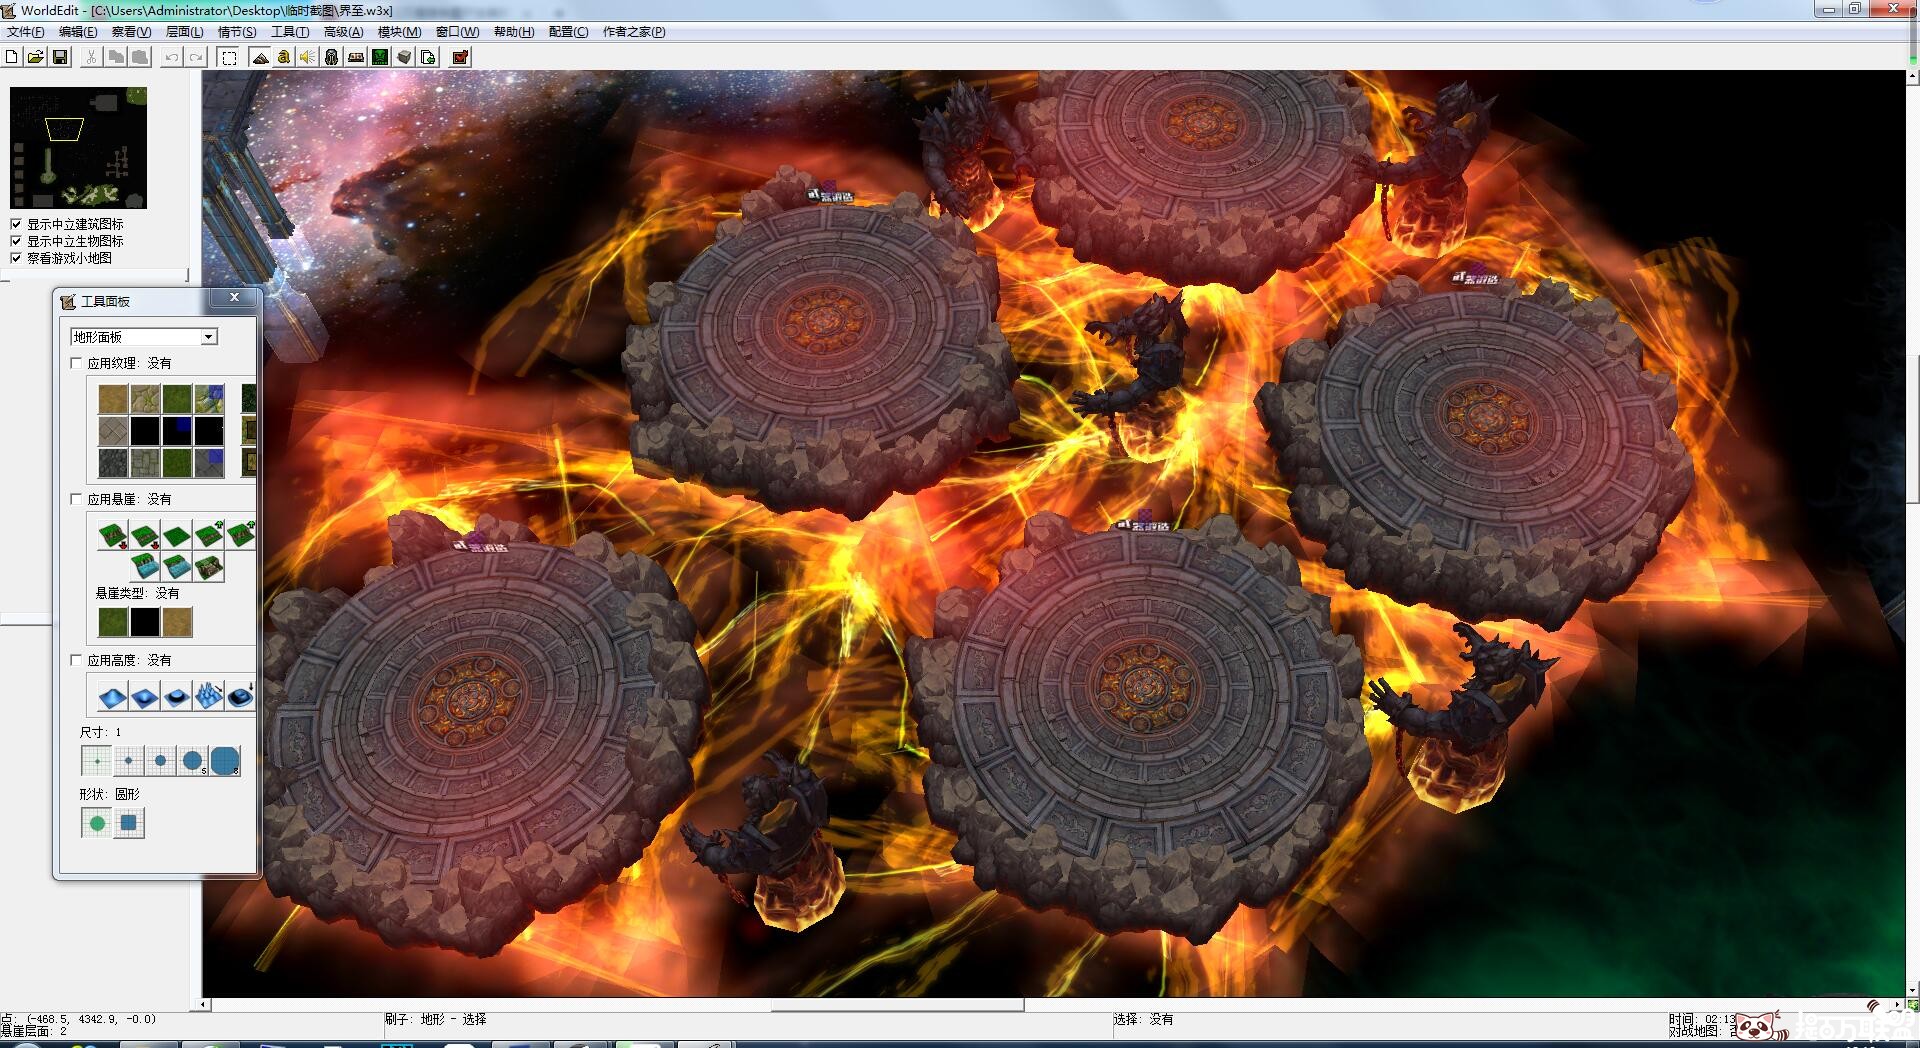This screenshot has height=1048, width=1920.
Task: Open the Trigger Editor toolbar icon
Action: point(284,57)
